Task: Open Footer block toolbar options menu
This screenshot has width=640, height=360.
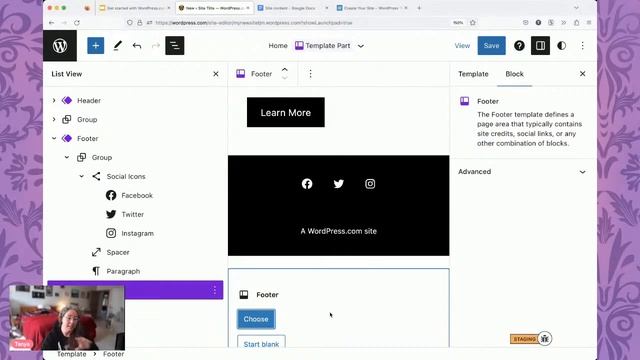Action: 311,74
